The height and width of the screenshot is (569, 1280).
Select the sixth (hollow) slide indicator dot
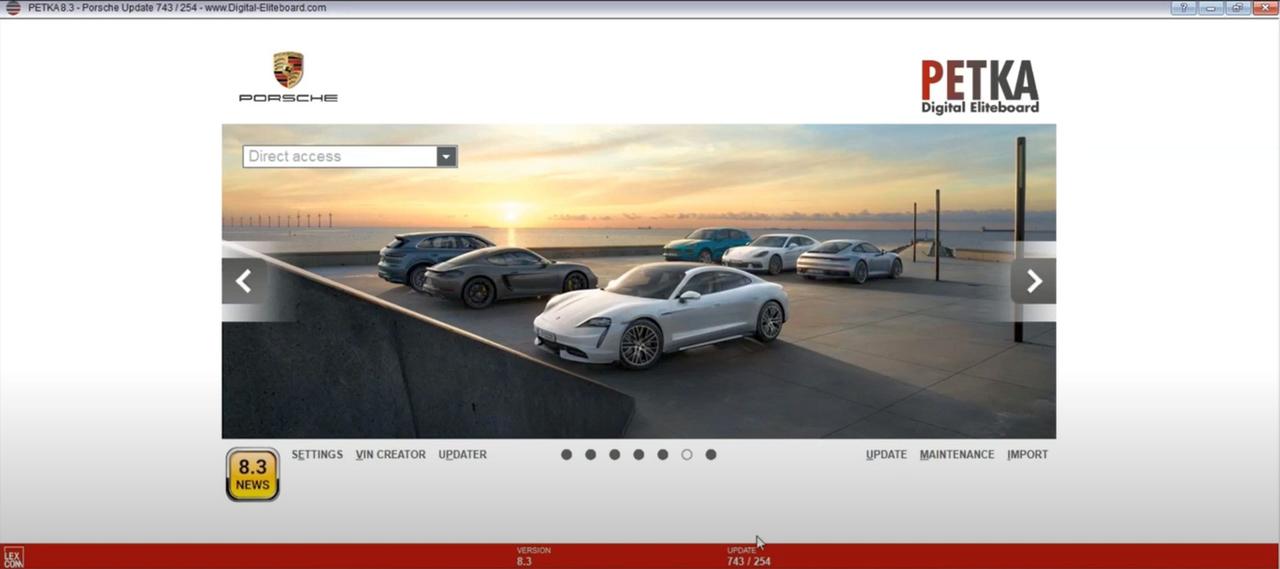click(686, 454)
